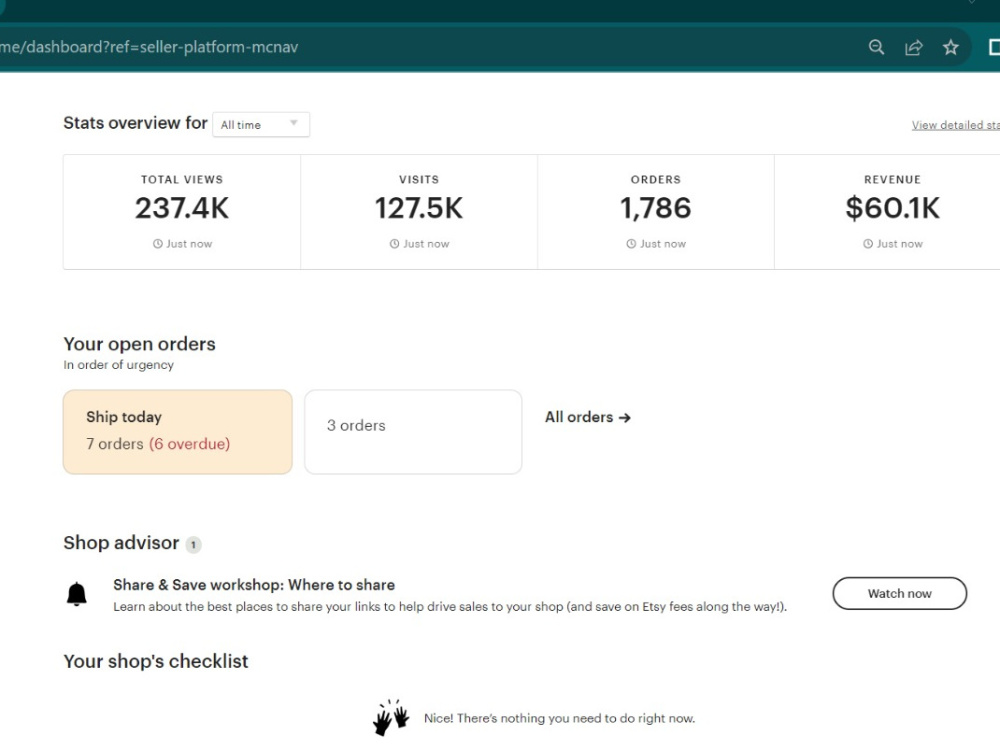The width and height of the screenshot is (1000, 750).
Task: Click the '(6 overdue)' text
Action: (189, 444)
